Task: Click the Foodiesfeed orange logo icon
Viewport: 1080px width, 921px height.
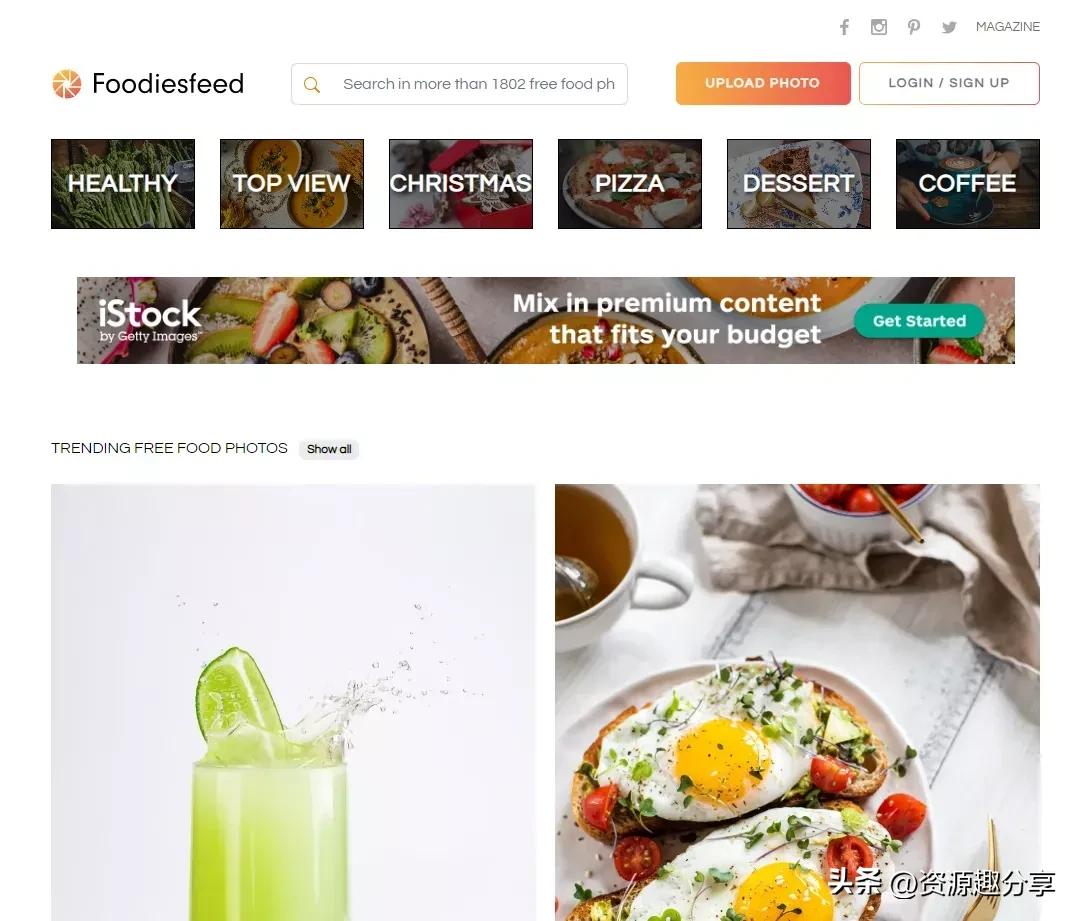Action: tap(67, 84)
